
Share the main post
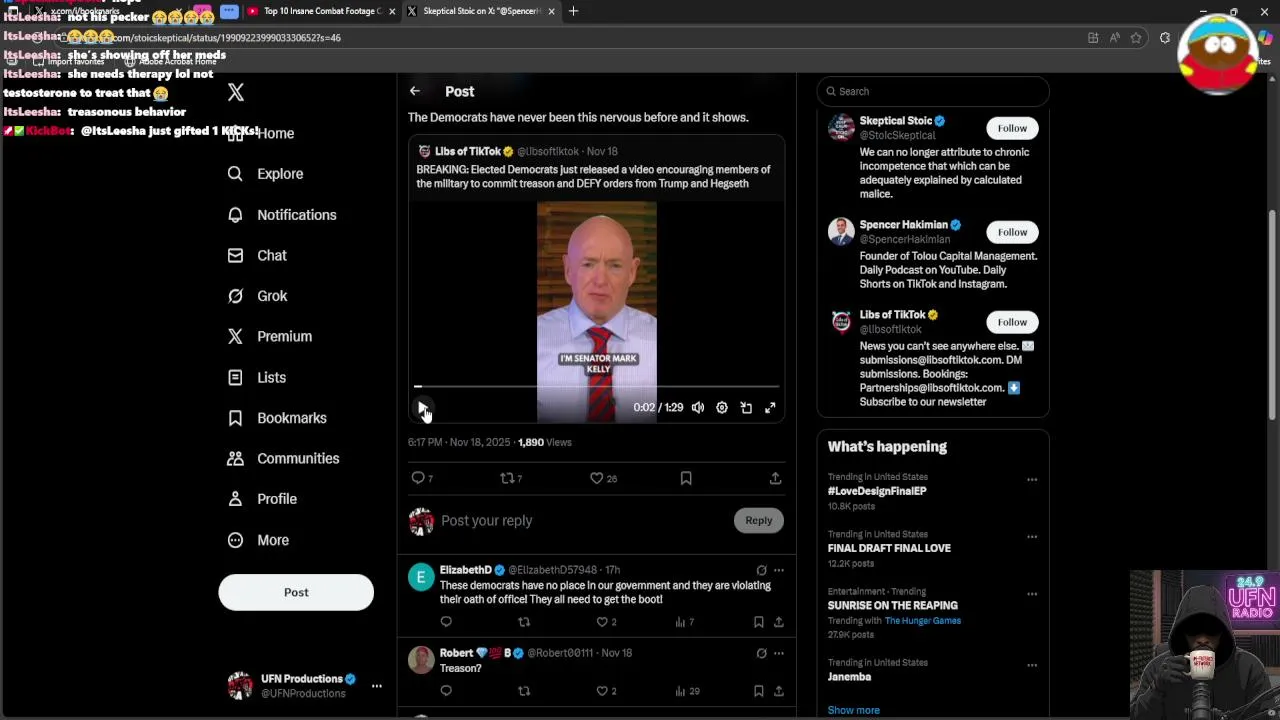click(x=775, y=478)
